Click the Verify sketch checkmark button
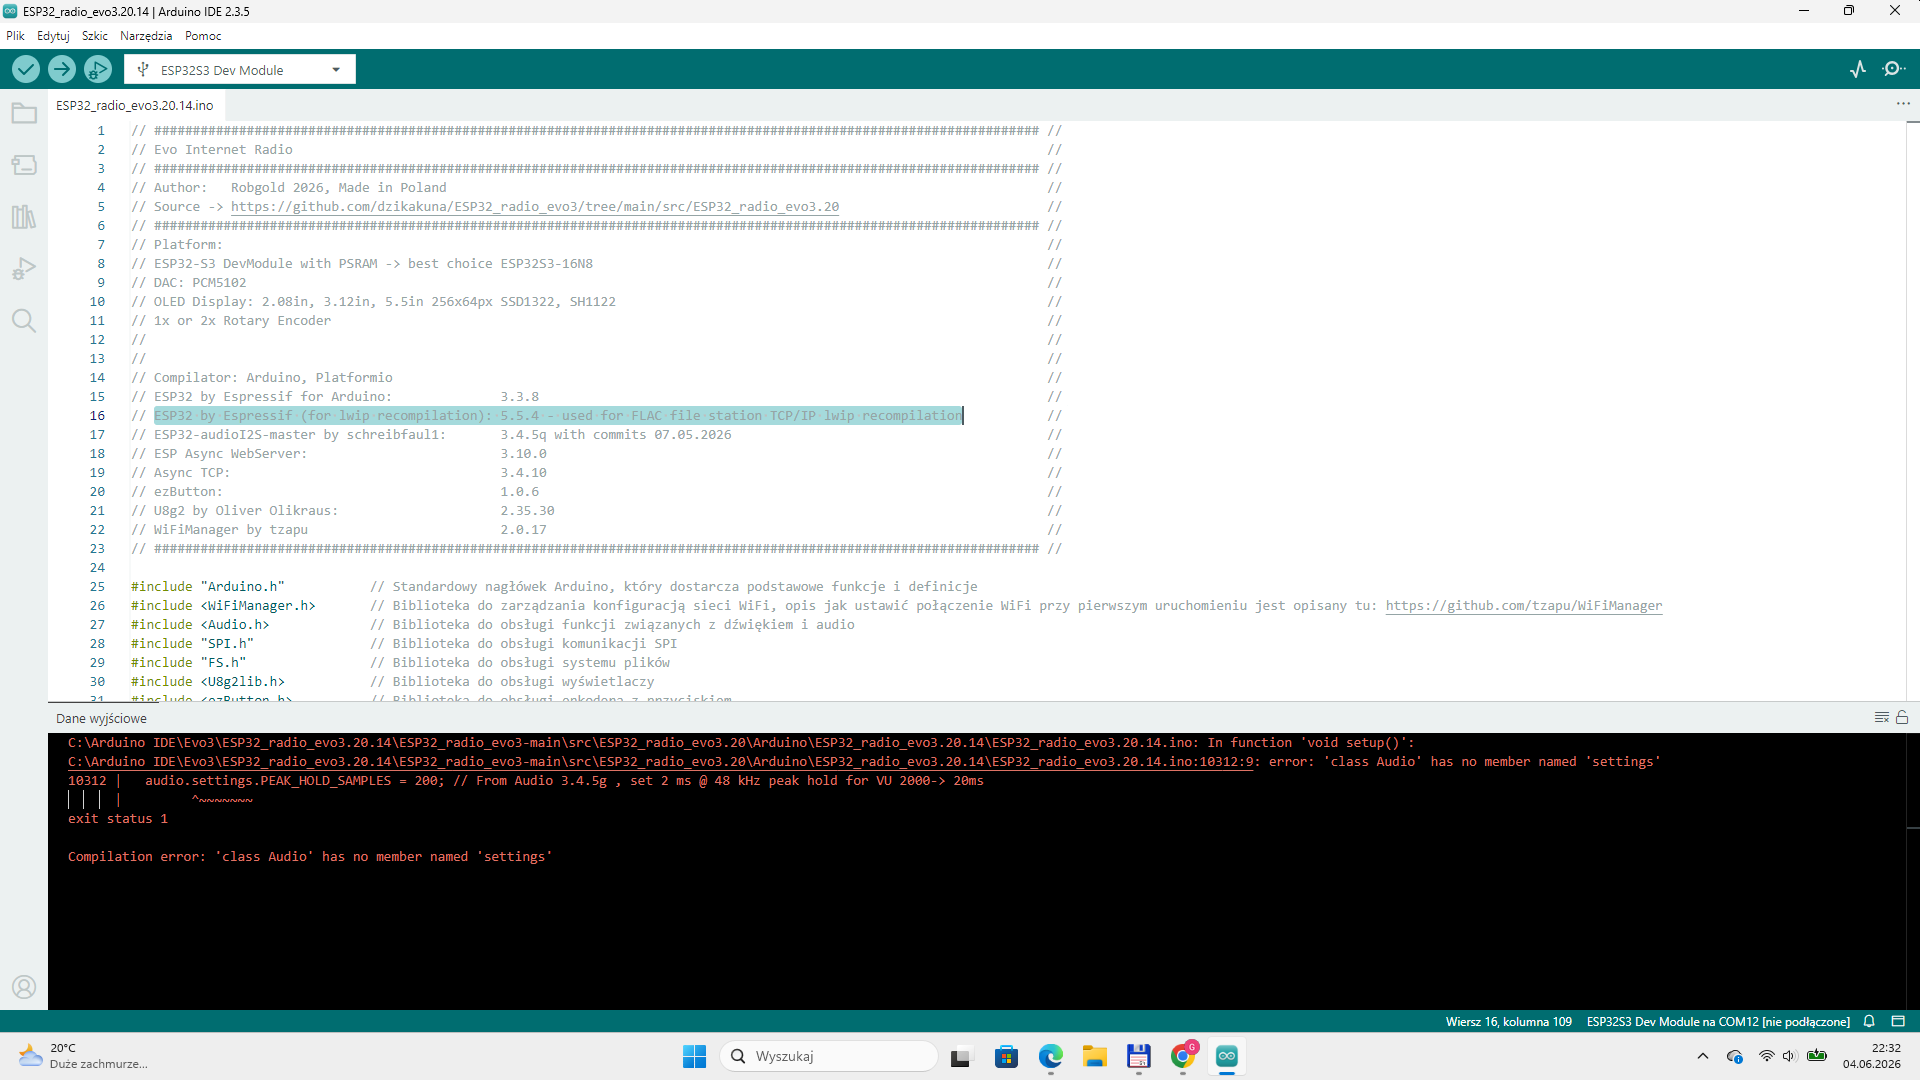 tap(26, 69)
